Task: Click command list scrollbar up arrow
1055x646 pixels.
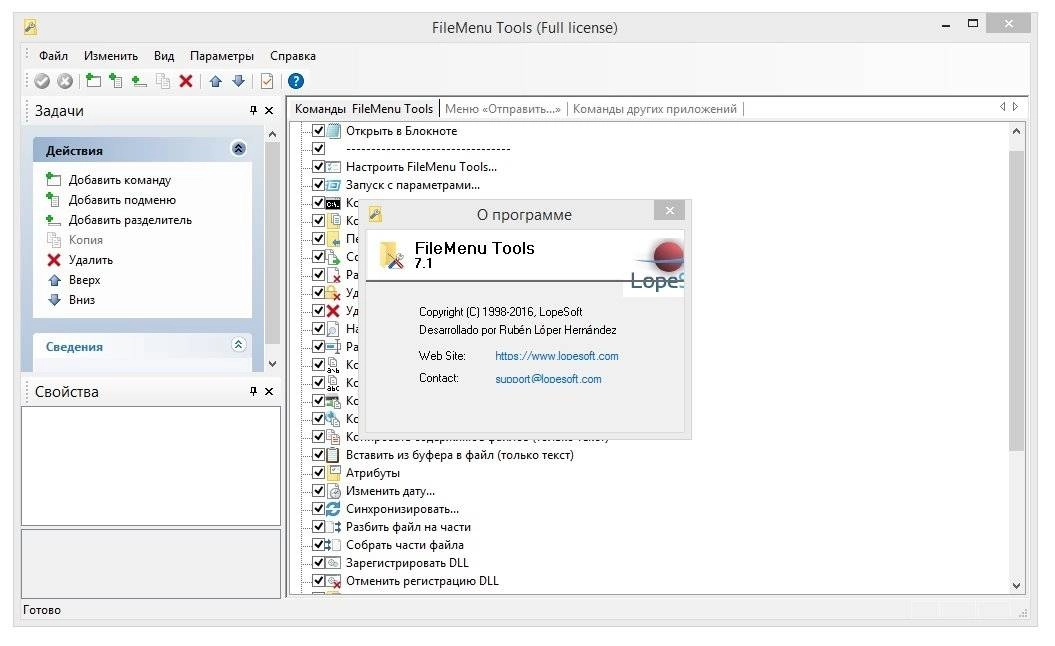Action: pos(1016,131)
